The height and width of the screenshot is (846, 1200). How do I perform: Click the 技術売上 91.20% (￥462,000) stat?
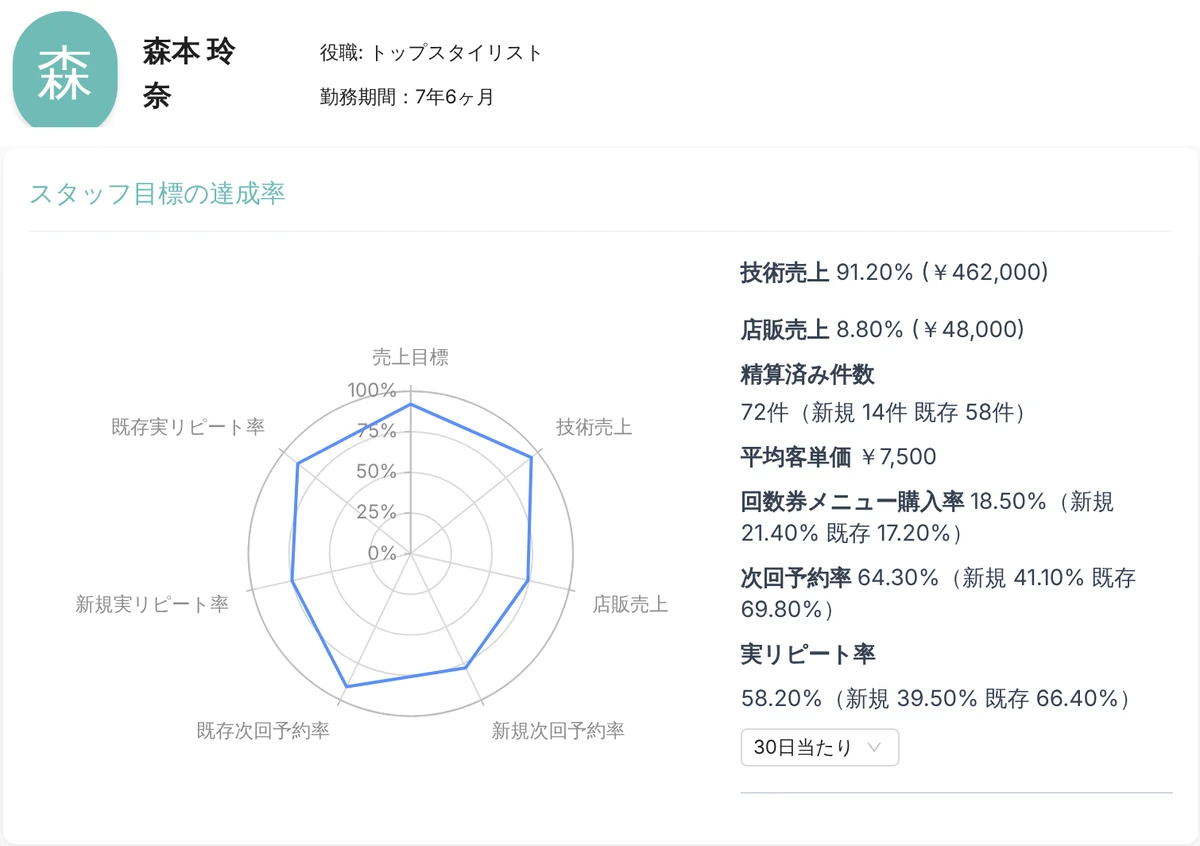[894, 271]
